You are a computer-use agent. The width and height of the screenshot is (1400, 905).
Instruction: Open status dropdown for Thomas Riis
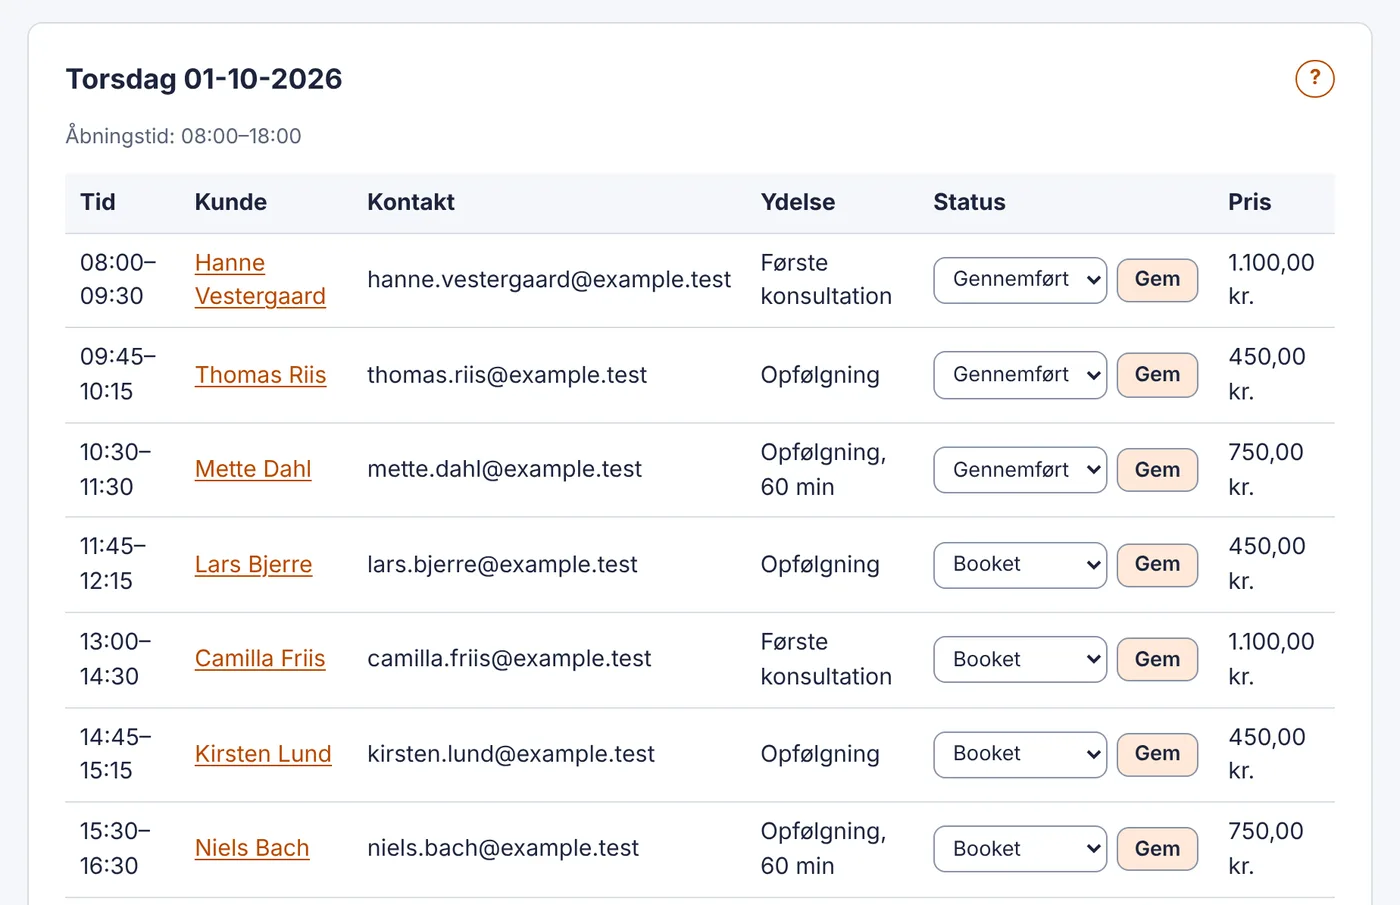point(1020,375)
